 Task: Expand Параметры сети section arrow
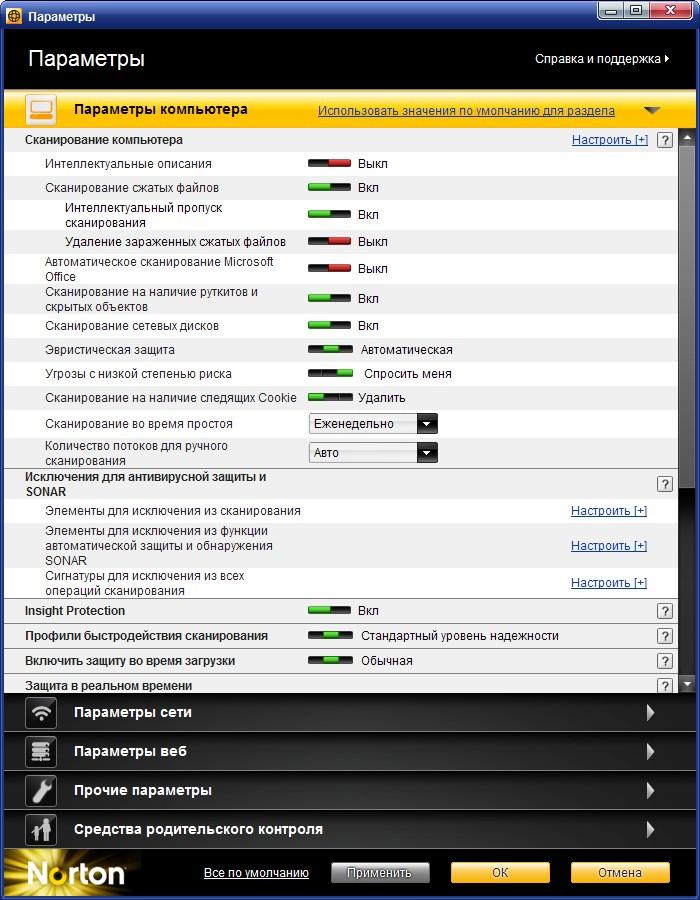[x=650, y=712]
